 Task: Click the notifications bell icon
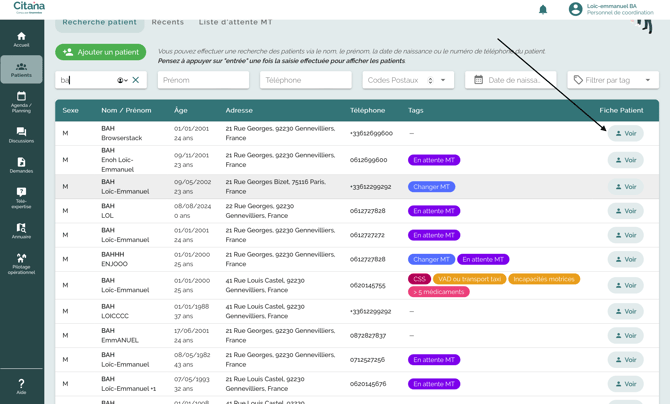click(x=543, y=9)
